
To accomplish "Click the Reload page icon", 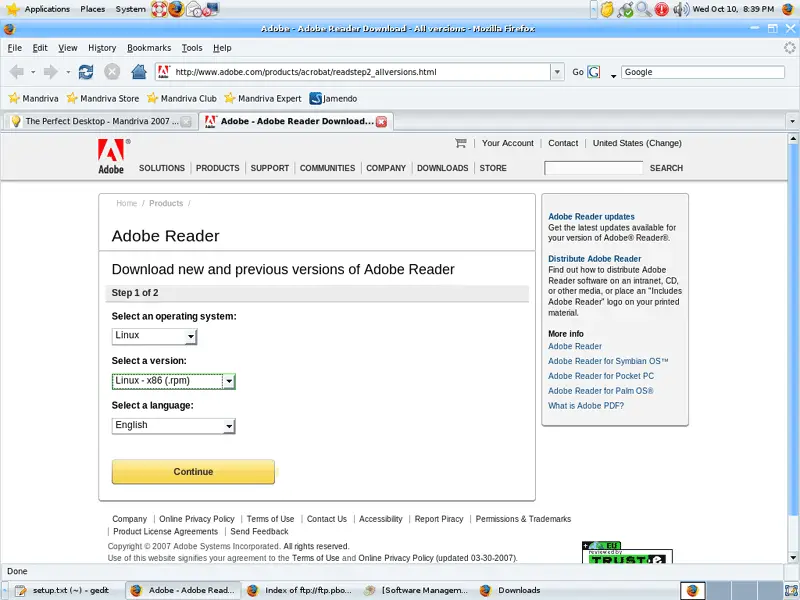I will [x=86, y=72].
